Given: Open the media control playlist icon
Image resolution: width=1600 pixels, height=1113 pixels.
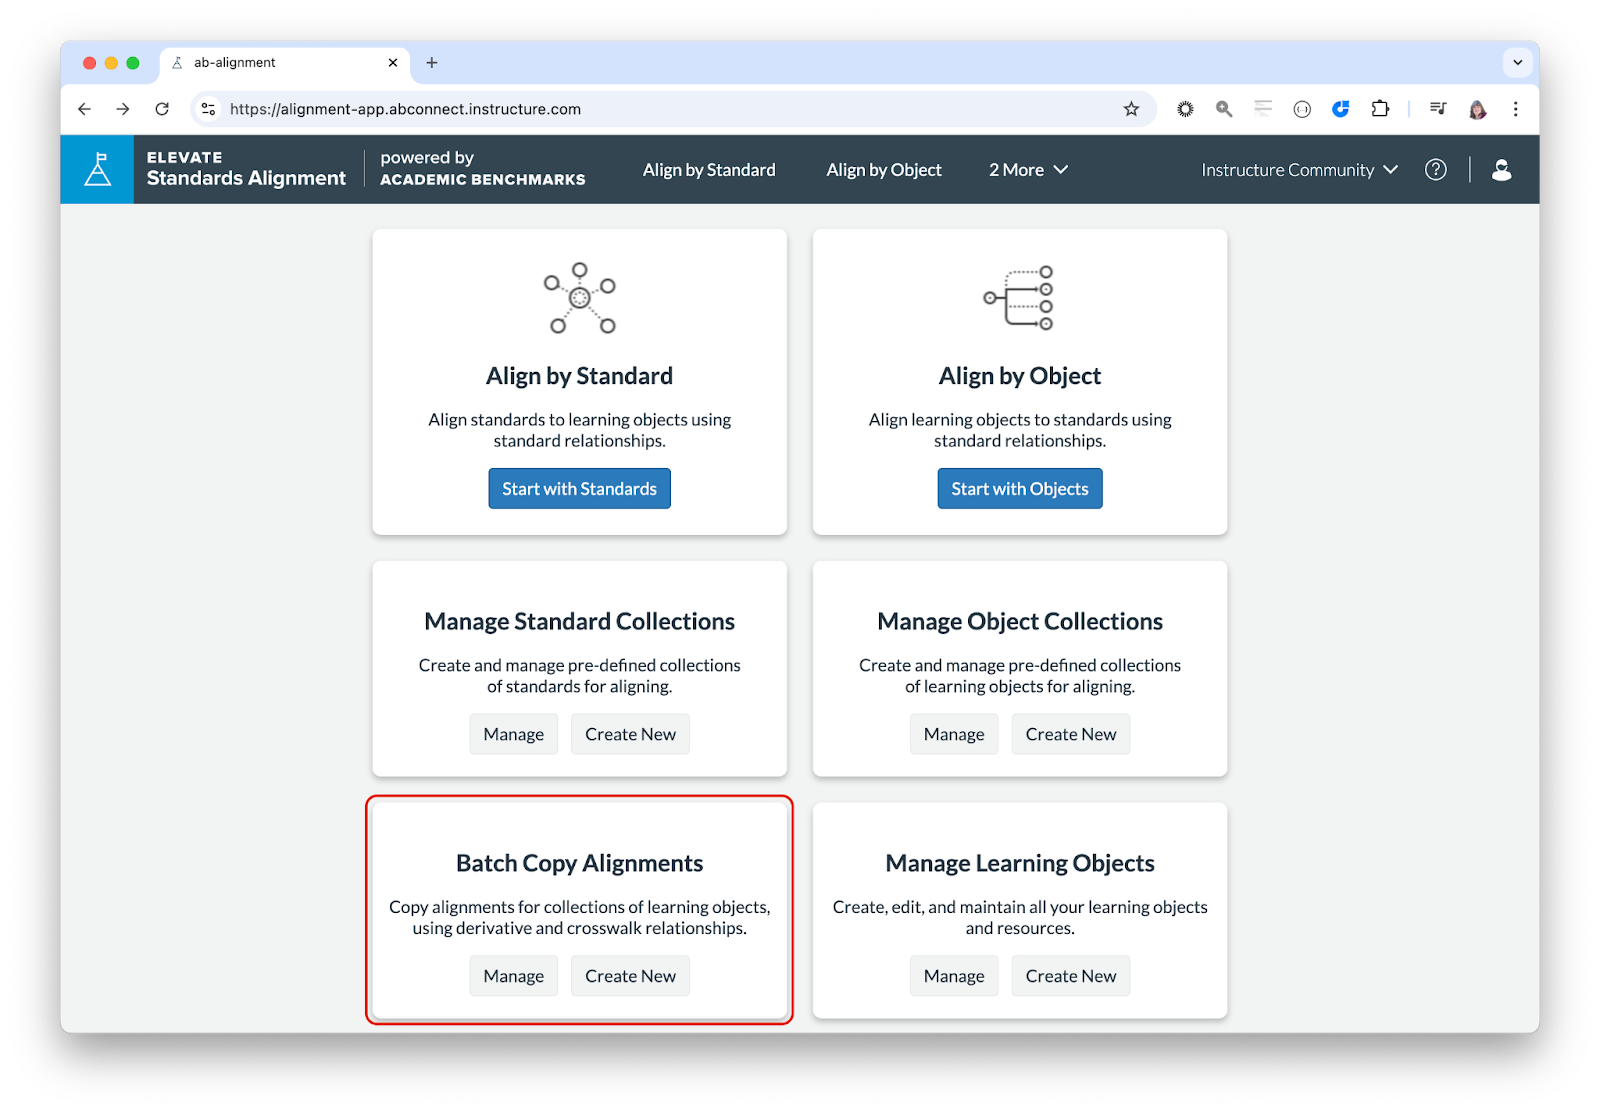Looking at the screenshot, I should pos(1438,109).
